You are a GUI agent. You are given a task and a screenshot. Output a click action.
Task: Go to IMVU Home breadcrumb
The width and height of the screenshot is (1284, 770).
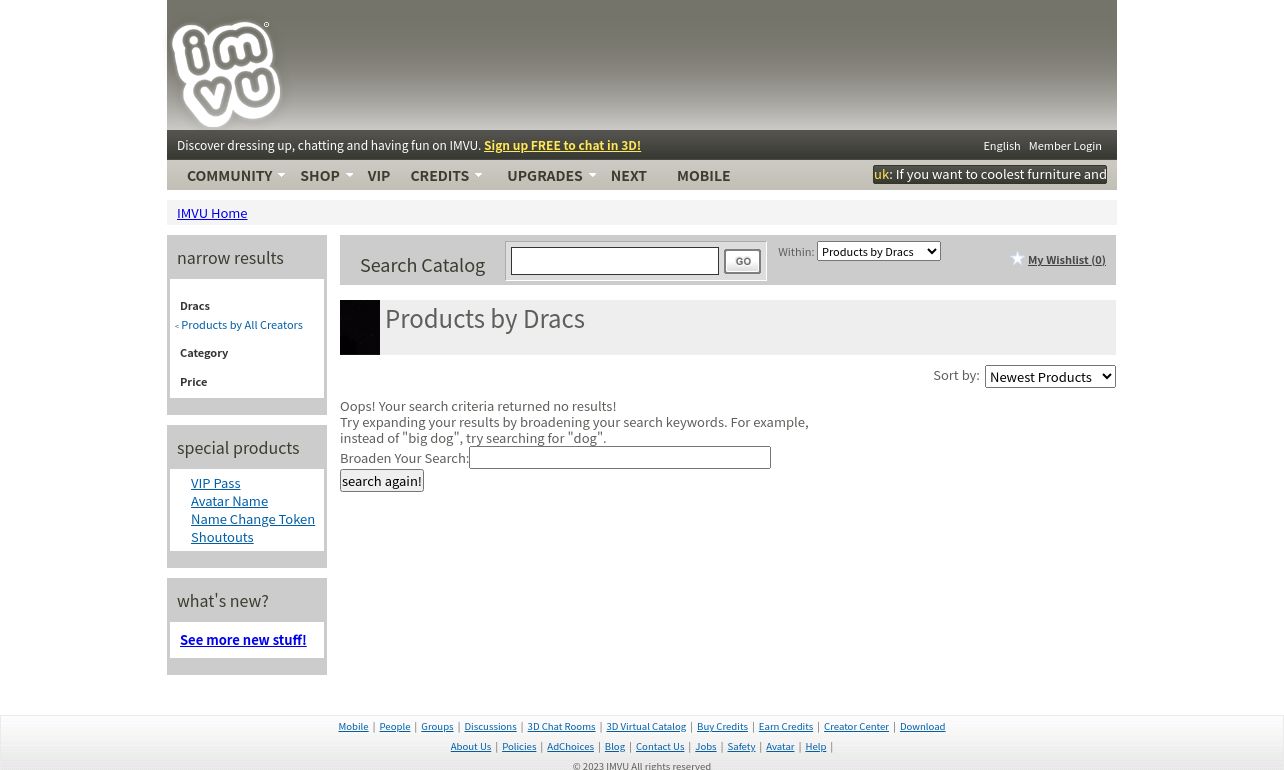tap(212, 213)
